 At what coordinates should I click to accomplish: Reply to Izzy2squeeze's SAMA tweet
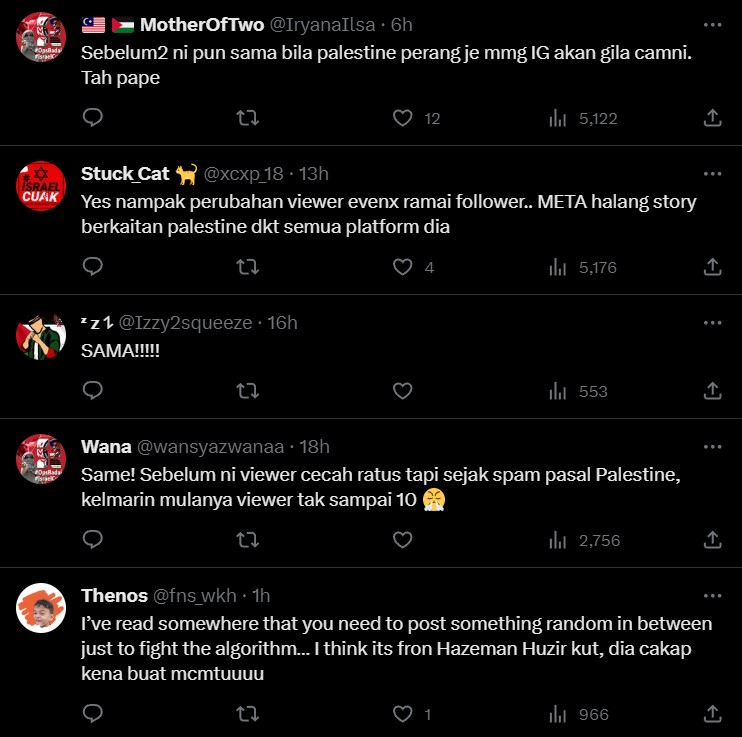pyautogui.click(x=93, y=391)
